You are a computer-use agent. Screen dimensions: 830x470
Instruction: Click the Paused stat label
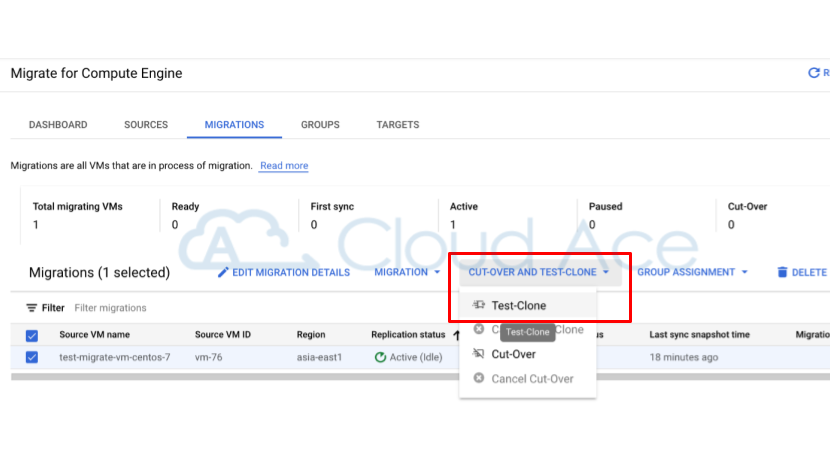606,206
